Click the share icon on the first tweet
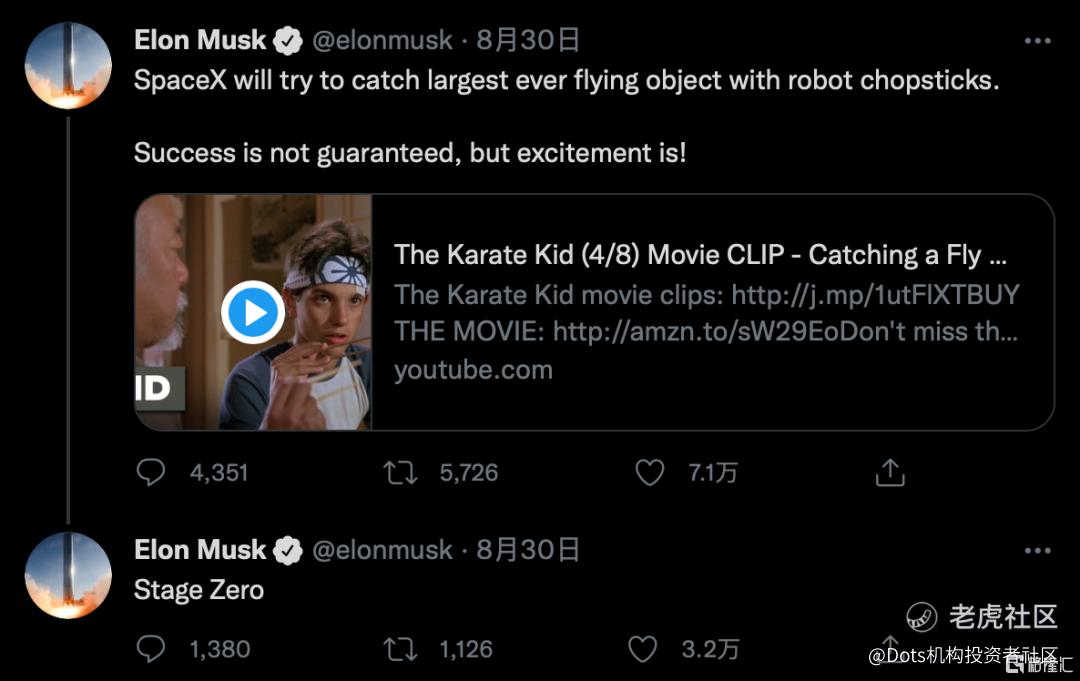 tap(889, 472)
